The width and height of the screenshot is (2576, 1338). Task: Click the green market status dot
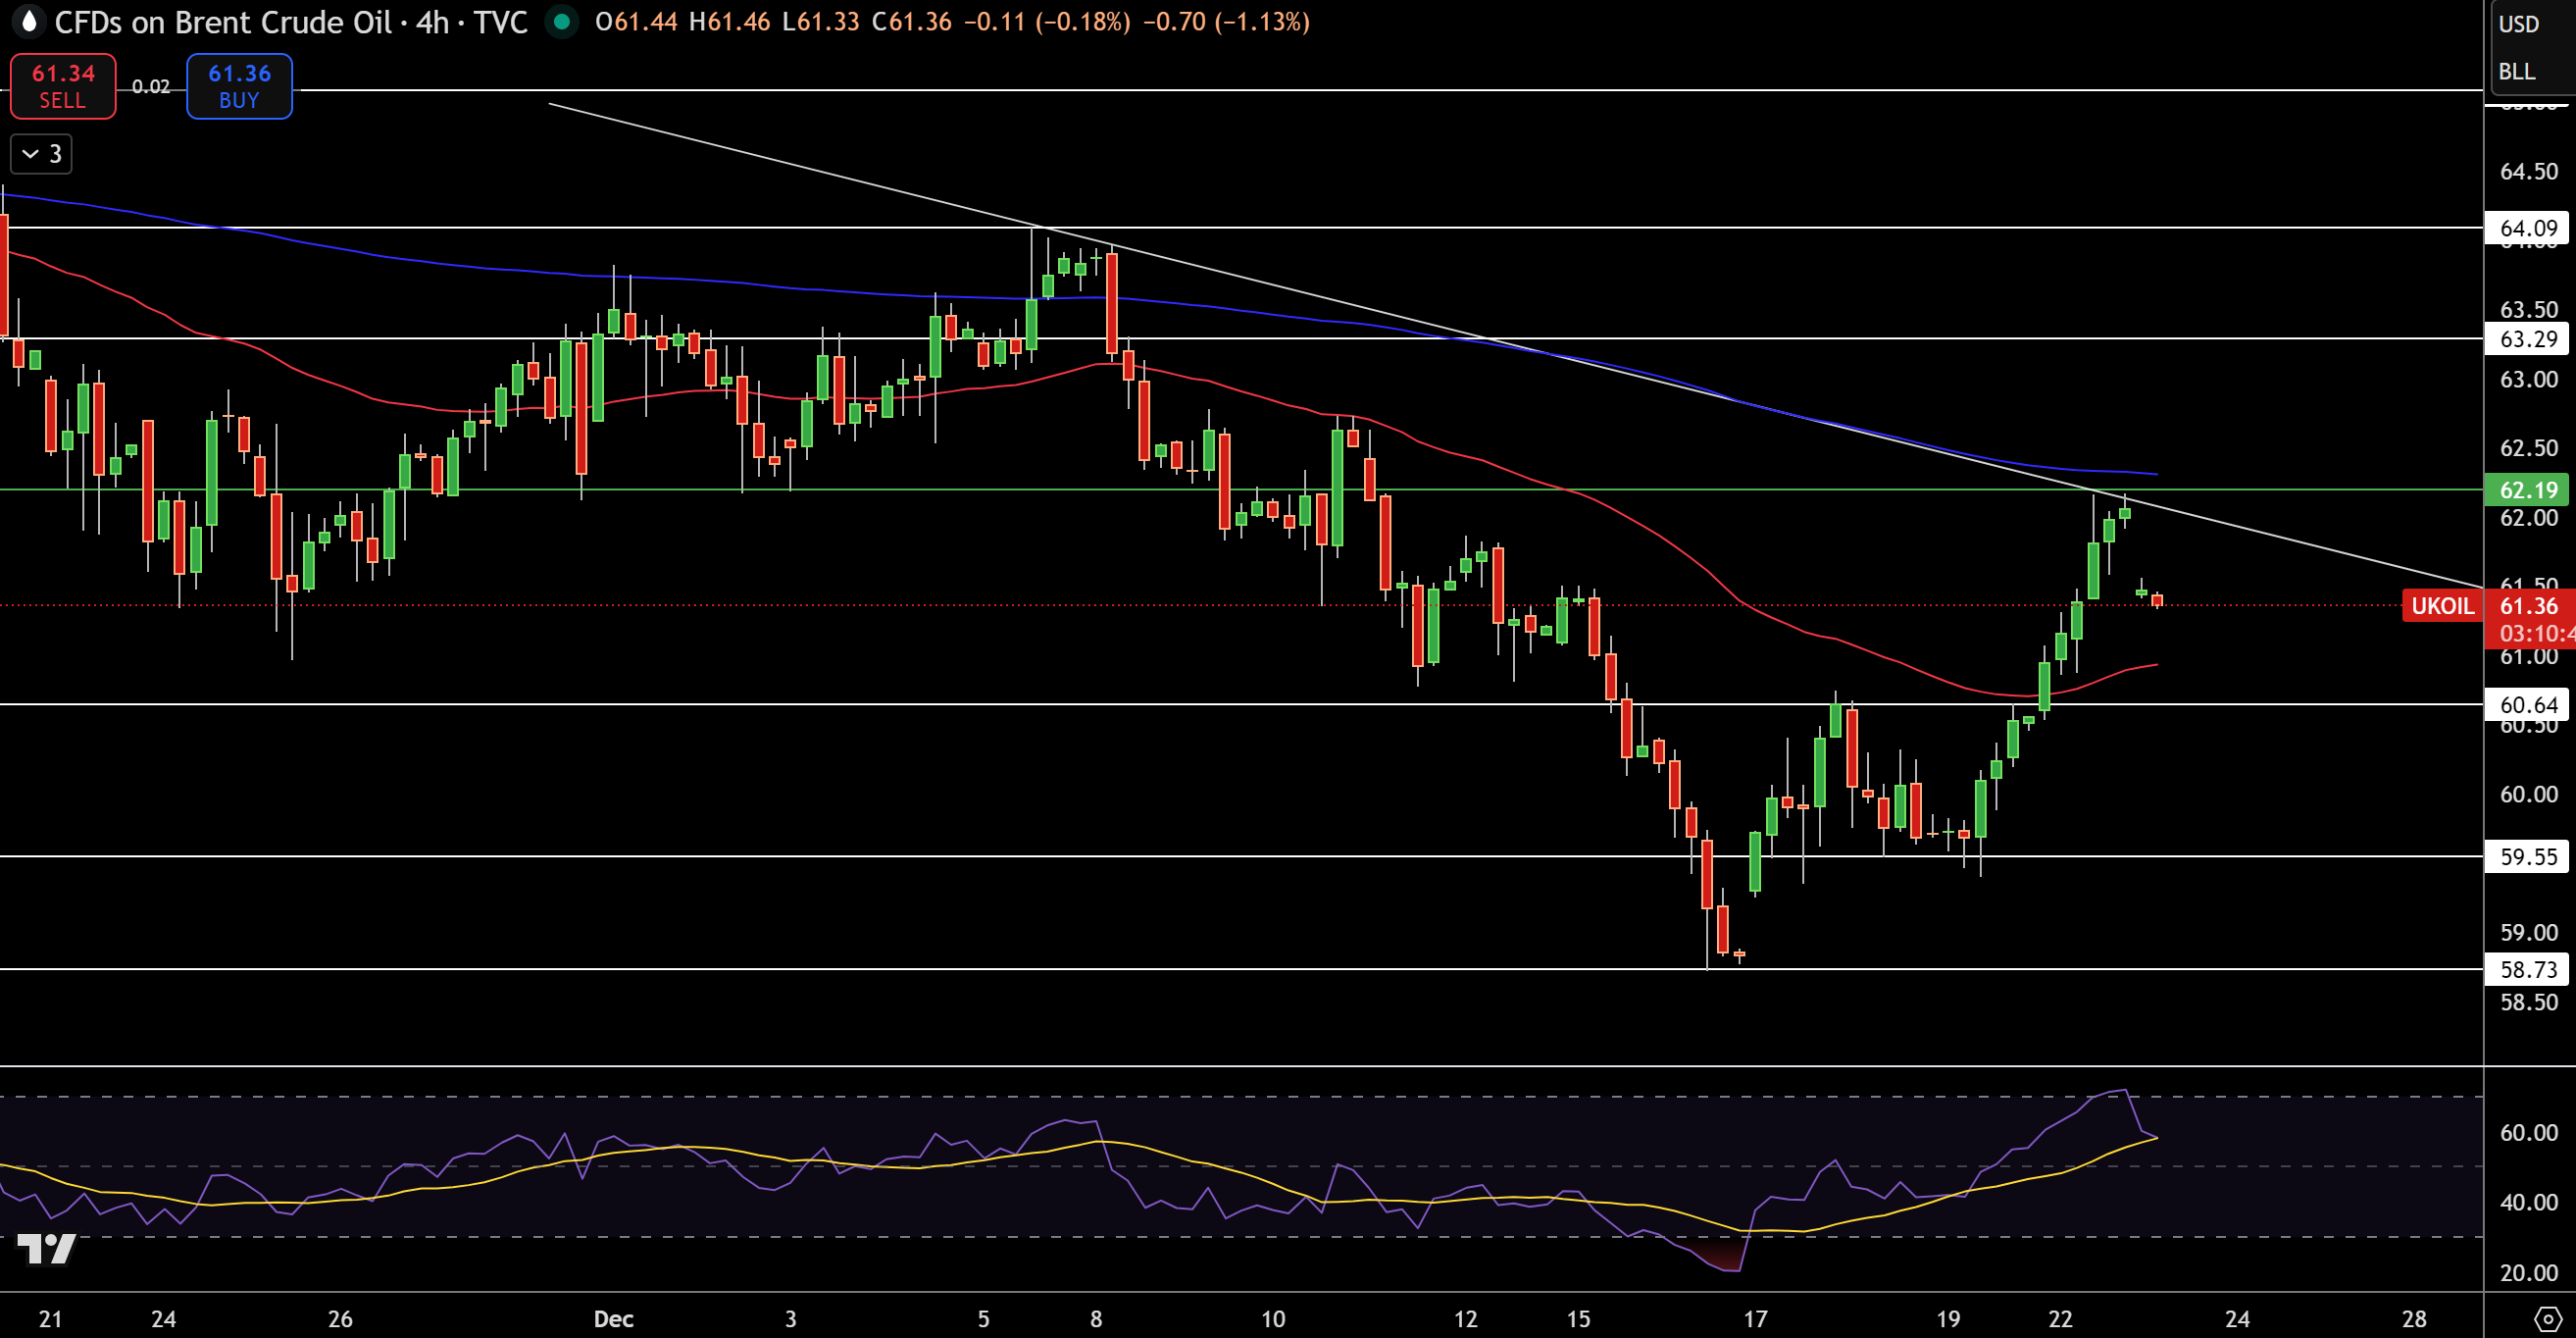[562, 21]
